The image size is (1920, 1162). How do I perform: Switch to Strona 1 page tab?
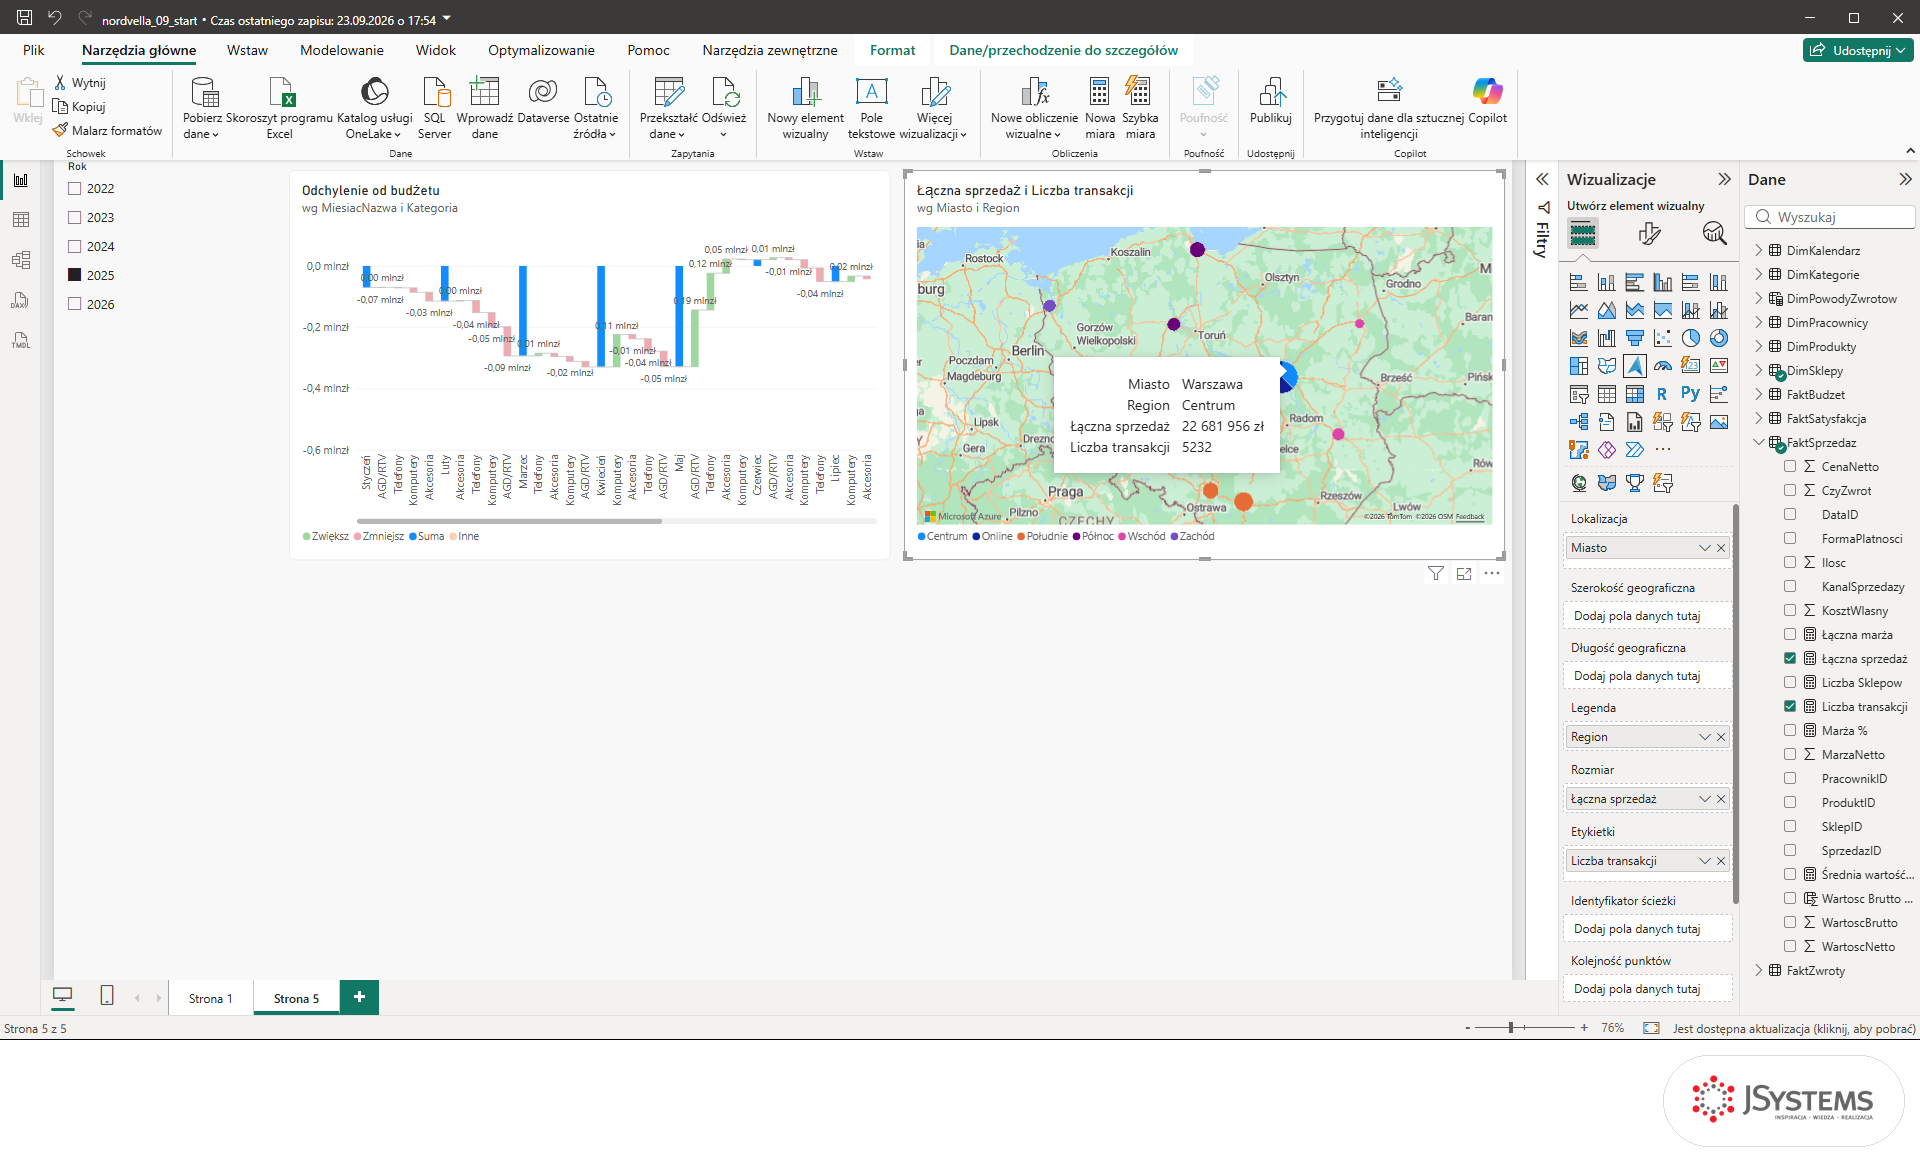pos(210,998)
